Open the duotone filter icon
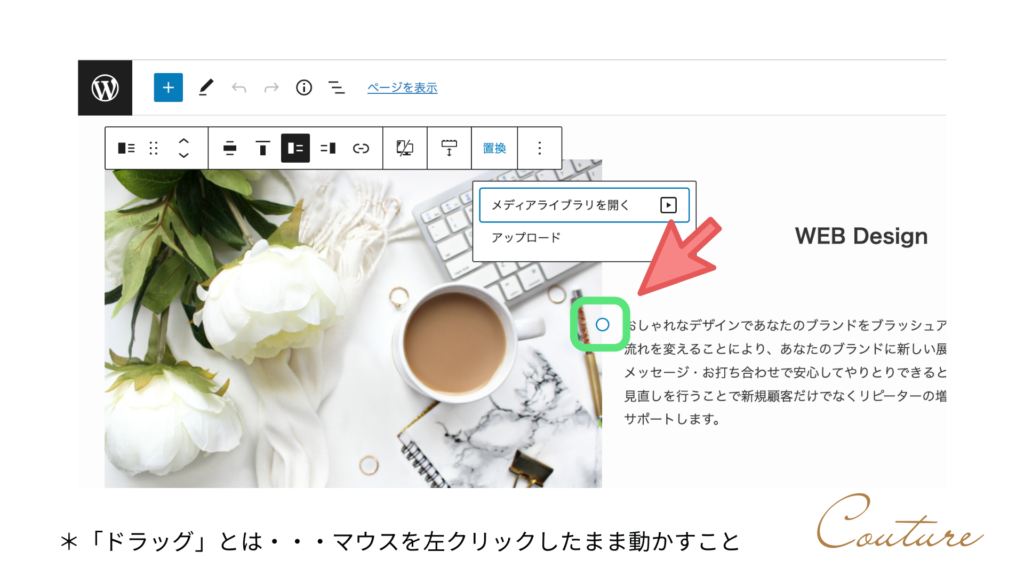1024x576 pixels. point(405,148)
